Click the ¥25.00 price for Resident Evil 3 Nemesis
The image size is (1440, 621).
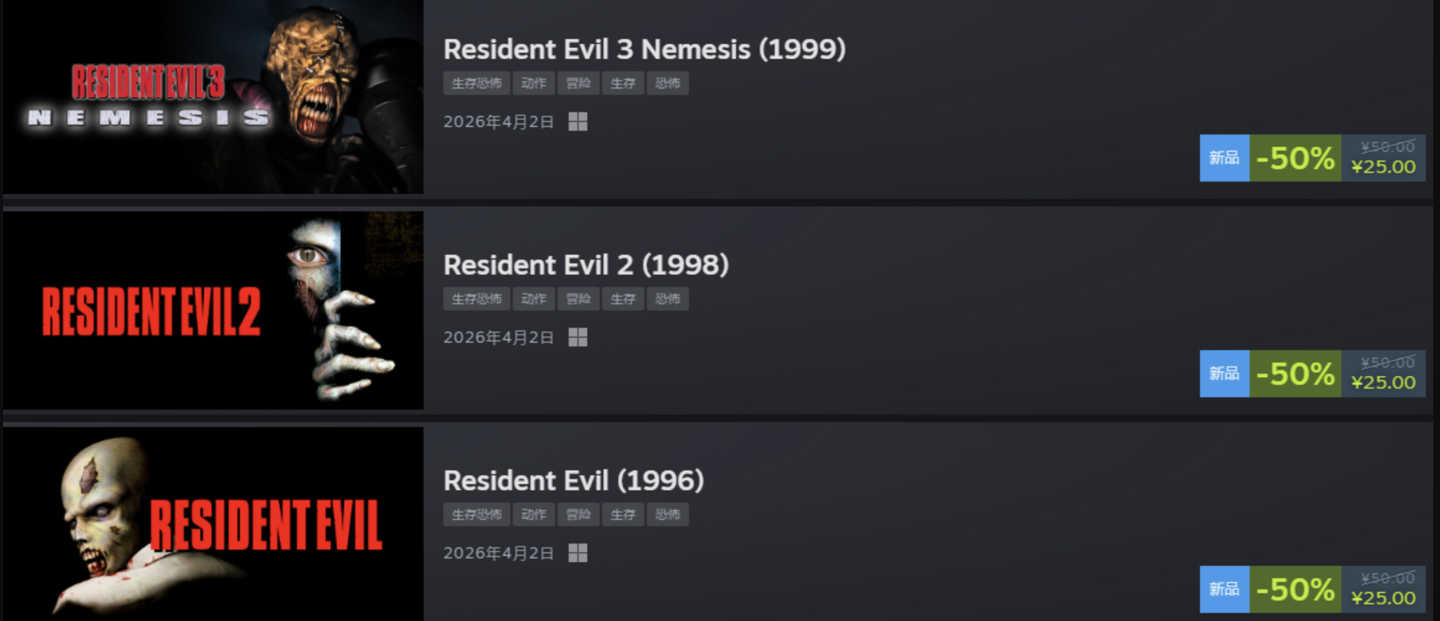1383,167
